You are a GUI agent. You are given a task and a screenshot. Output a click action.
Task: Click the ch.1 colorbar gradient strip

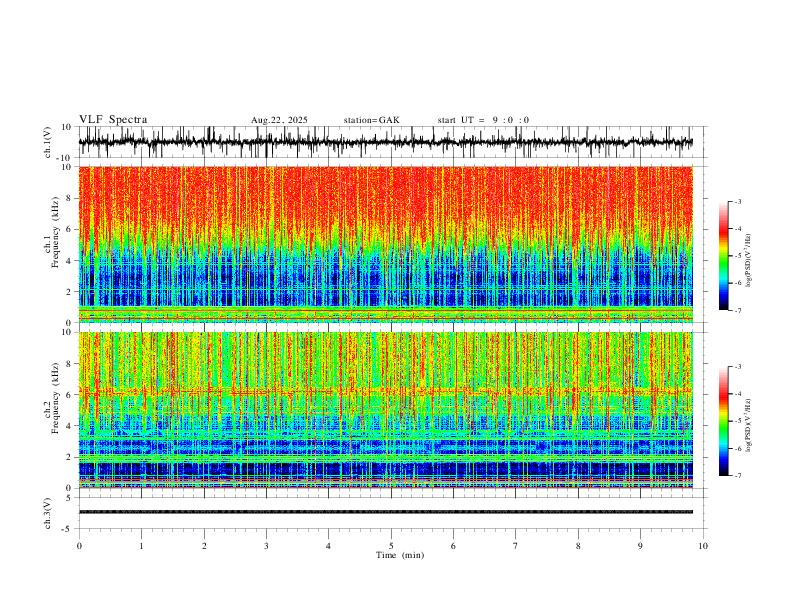point(724,256)
